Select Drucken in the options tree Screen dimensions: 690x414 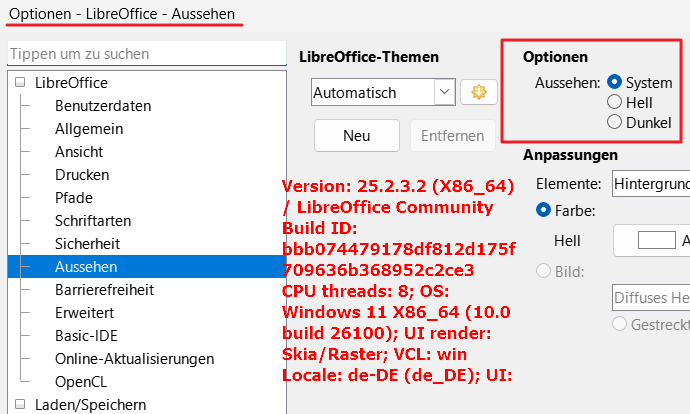coord(82,175)
